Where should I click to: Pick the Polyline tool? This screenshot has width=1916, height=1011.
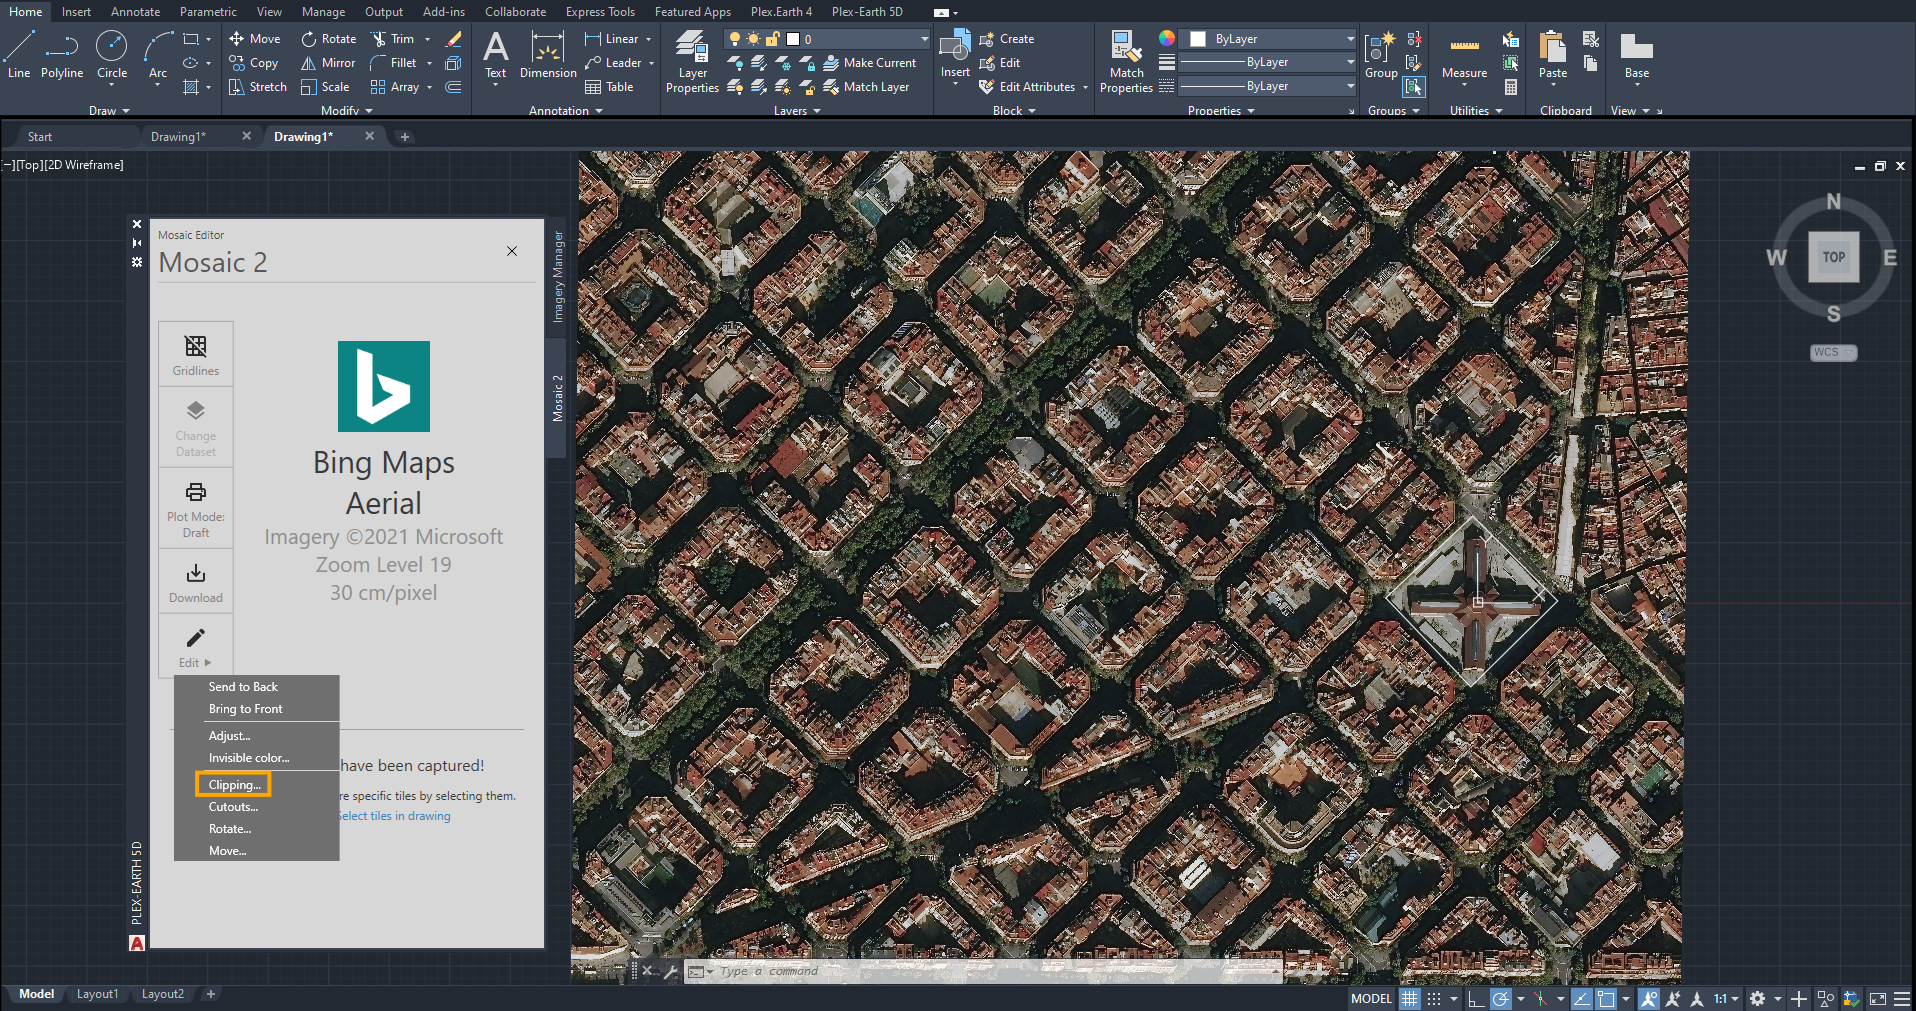click(x=62, y=55)
